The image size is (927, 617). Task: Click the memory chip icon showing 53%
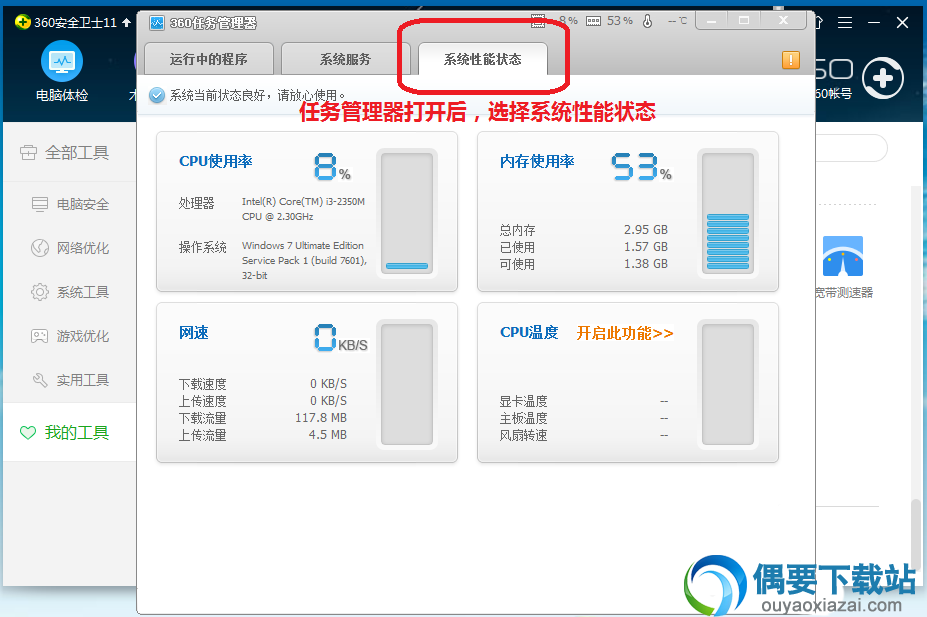coord(593,21)
